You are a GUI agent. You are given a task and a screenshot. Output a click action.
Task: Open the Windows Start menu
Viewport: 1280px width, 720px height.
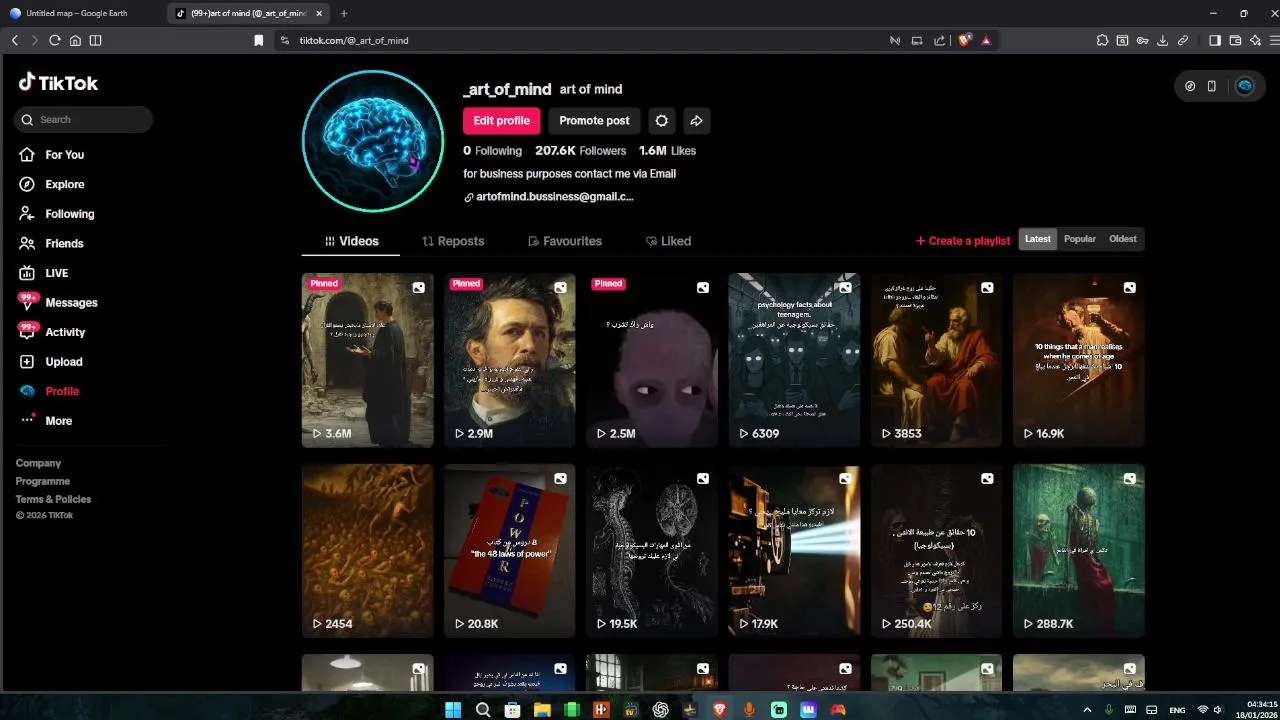453,710
